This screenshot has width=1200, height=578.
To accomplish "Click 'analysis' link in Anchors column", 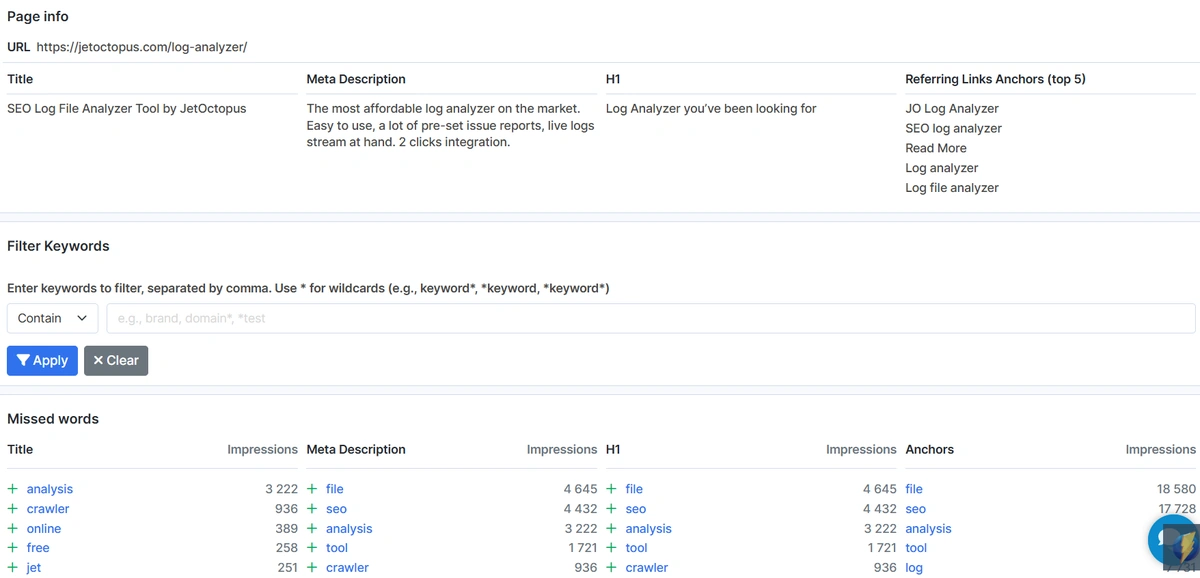I will click(928, 529).
